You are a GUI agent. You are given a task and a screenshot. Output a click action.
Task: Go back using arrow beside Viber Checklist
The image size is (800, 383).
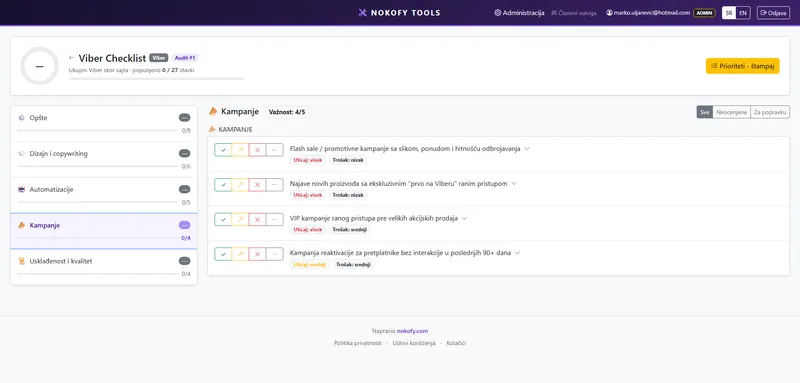pos(72,58)
